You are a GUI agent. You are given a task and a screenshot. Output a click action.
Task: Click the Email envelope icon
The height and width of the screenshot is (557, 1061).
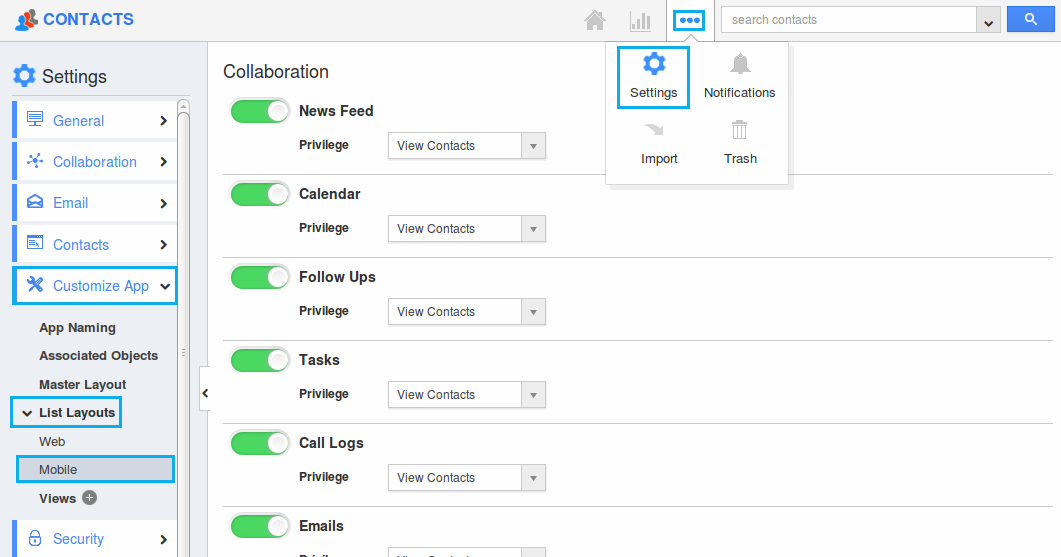35,202
